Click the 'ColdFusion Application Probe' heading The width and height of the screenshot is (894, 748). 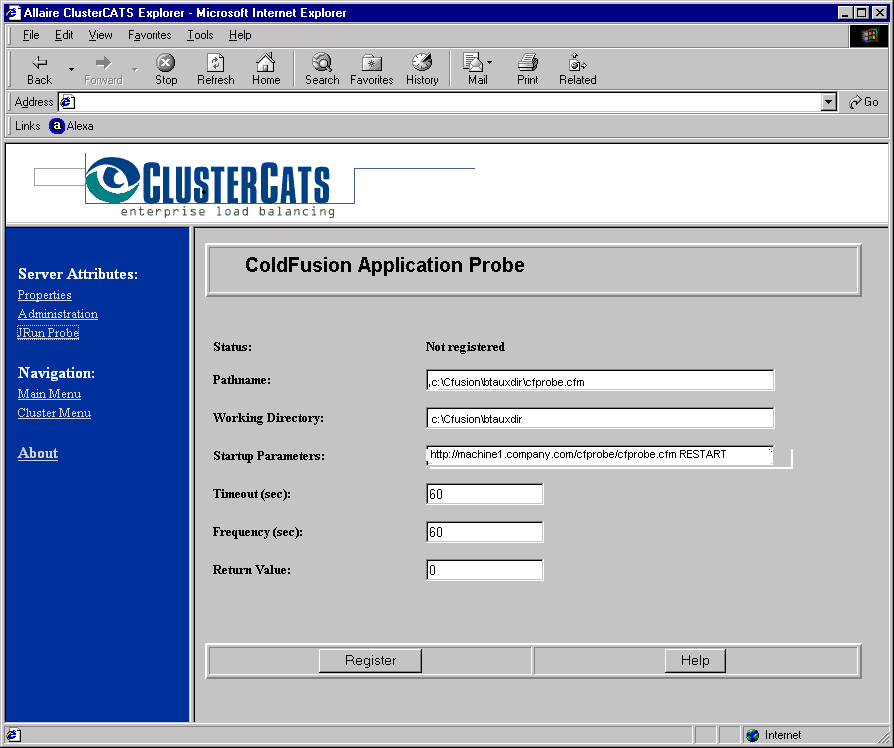click(x=385, y=265)
